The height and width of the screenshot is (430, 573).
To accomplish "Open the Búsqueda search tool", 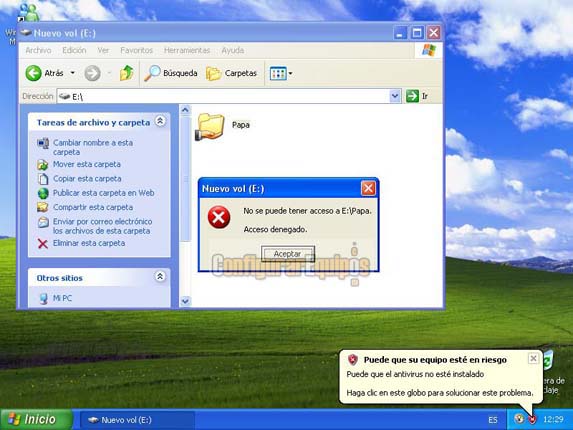I will tap(171, 73).
